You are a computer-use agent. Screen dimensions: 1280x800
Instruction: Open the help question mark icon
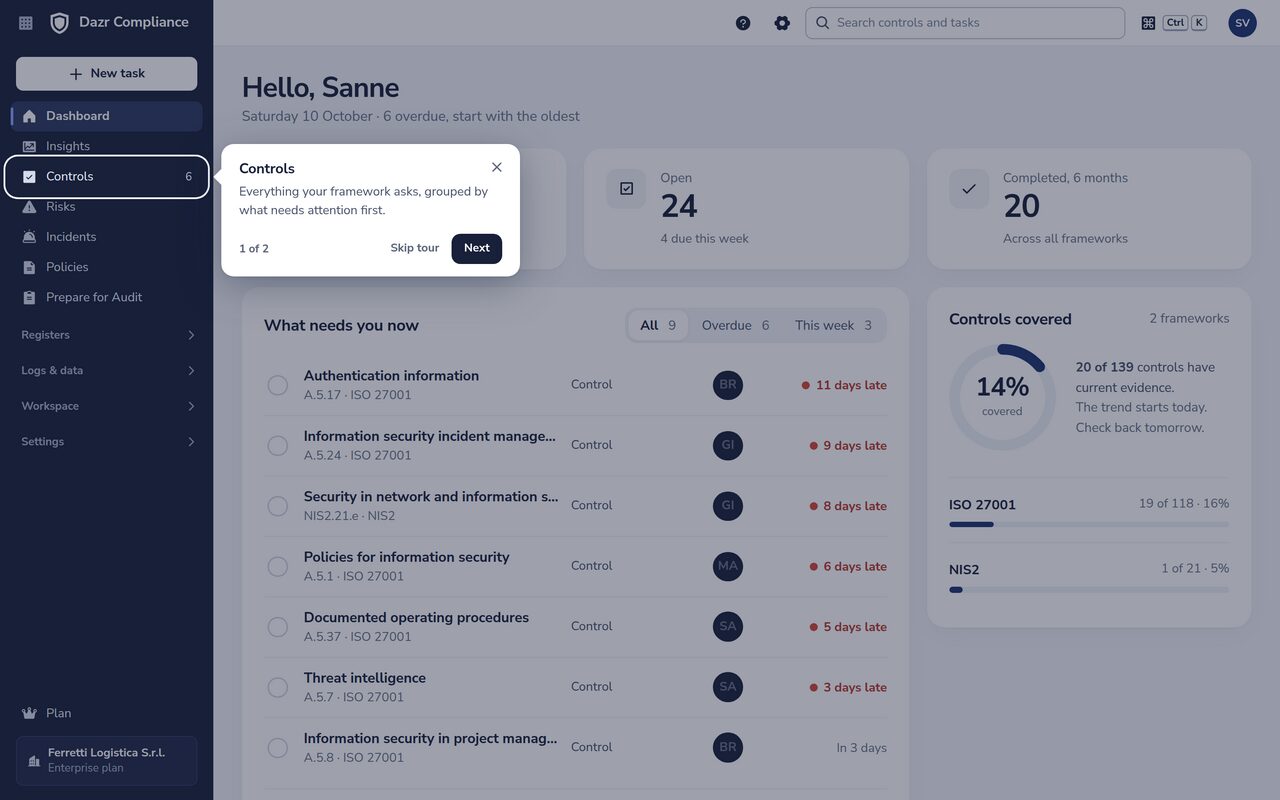[x=743, y=23]
